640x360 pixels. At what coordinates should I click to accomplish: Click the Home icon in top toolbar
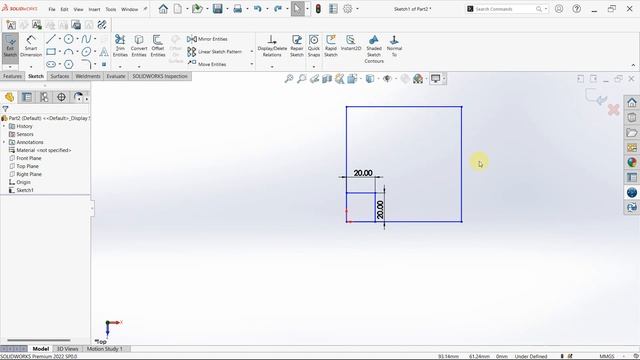[x=163, y=9]
